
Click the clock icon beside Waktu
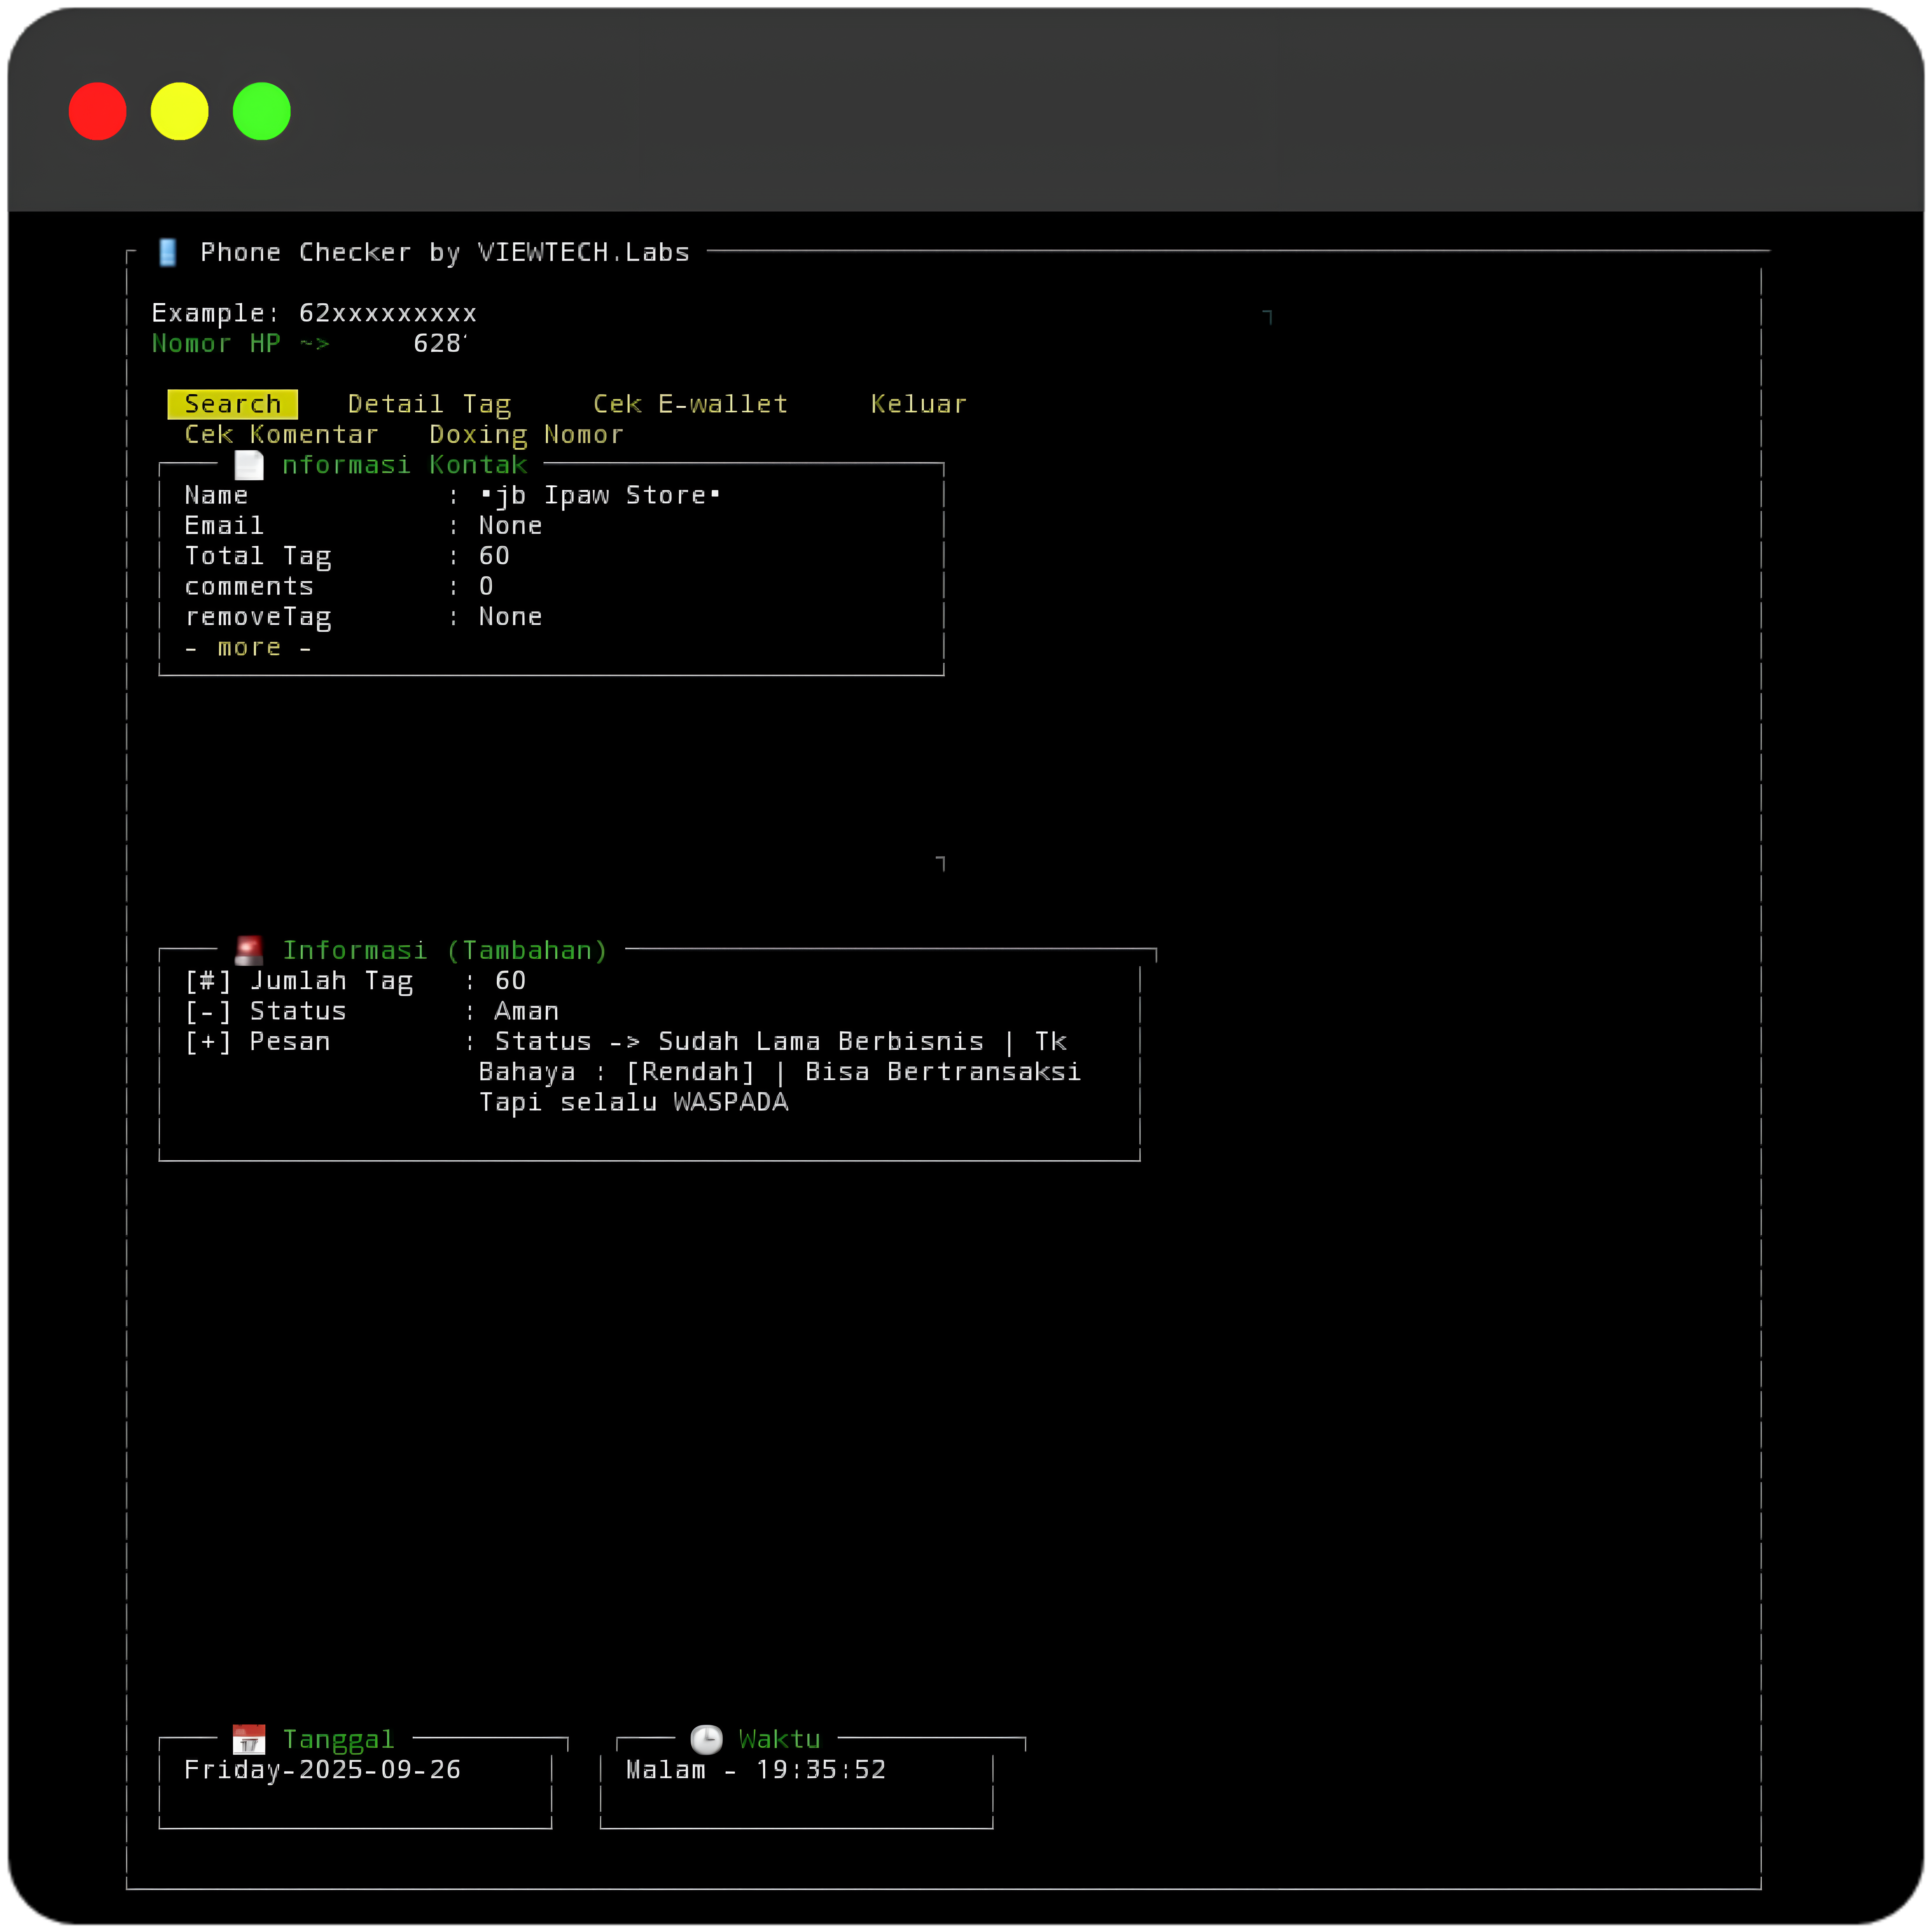click(x=706, y=1739)
